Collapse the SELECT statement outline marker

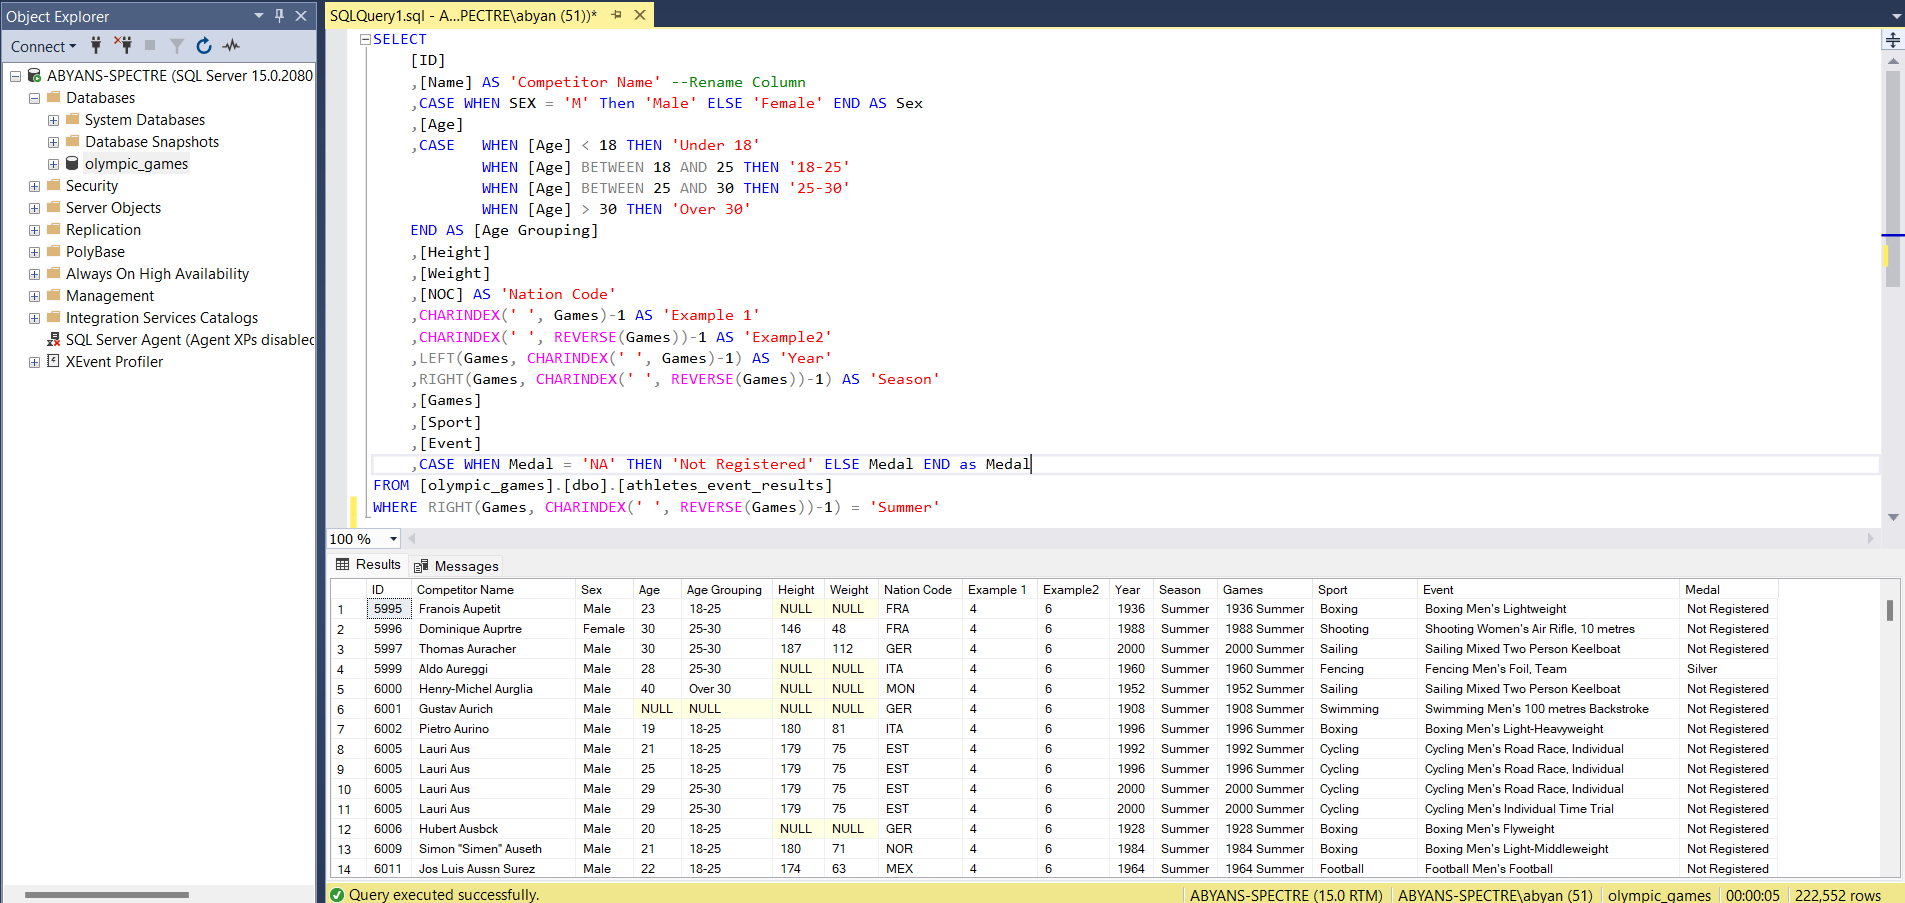point(364,39)
